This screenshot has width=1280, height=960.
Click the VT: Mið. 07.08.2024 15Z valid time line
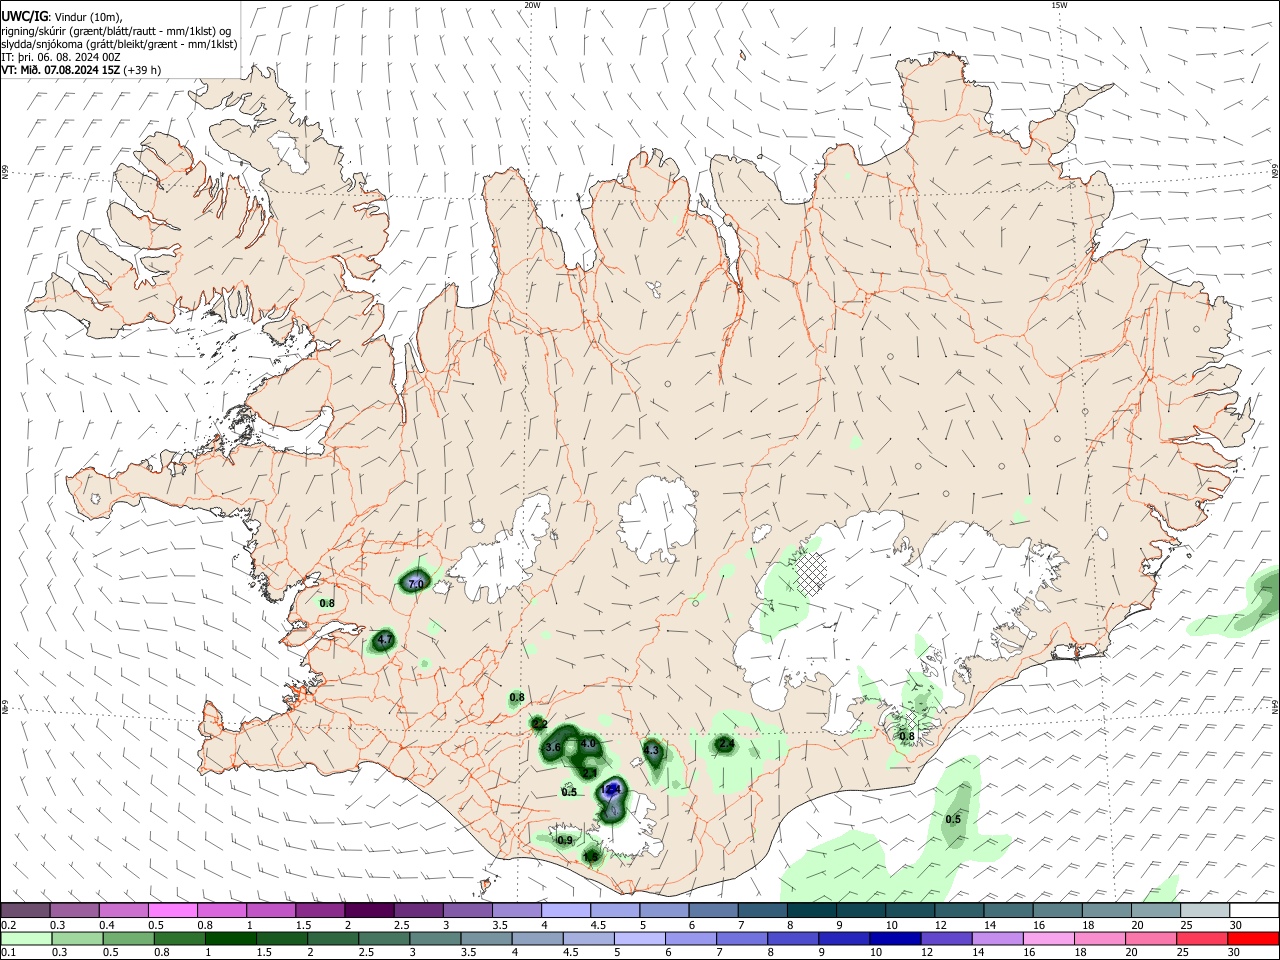pyautogui.click(x=81, y=70)
